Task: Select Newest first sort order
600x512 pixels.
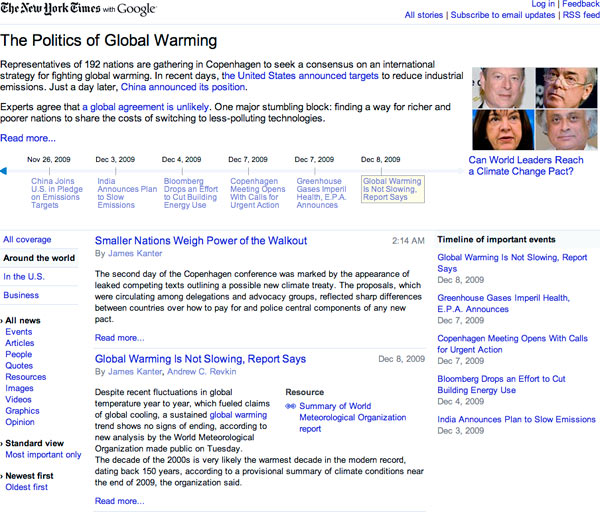Action: (29, 476)
